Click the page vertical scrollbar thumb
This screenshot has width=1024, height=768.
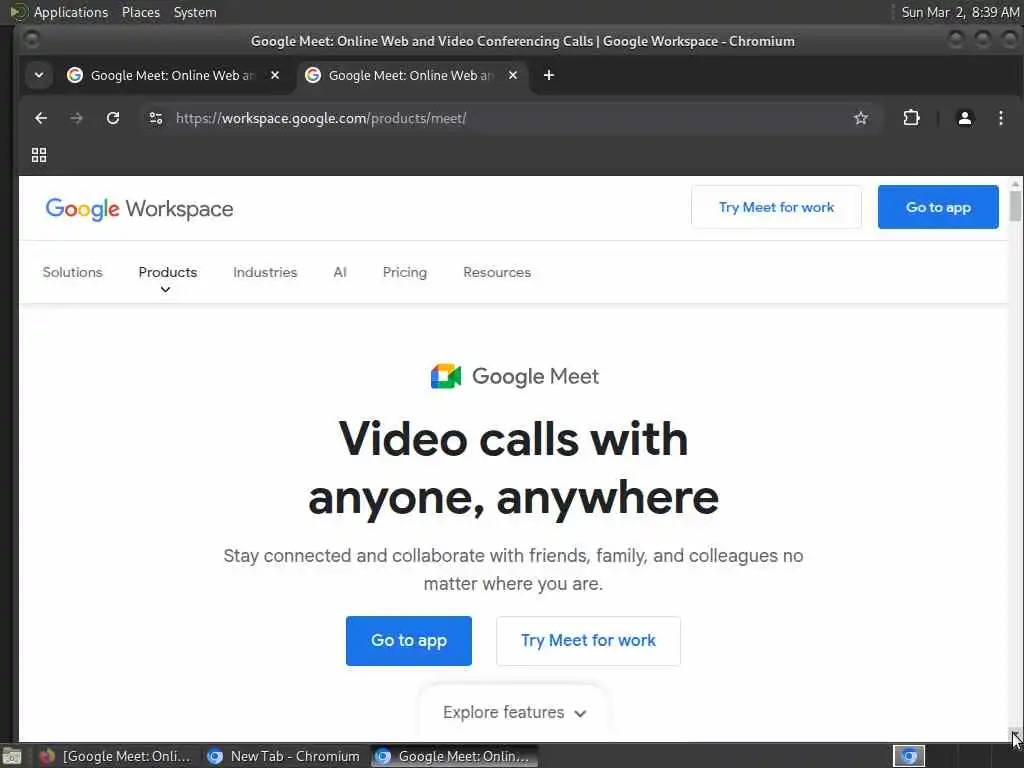pos(1014,206)
